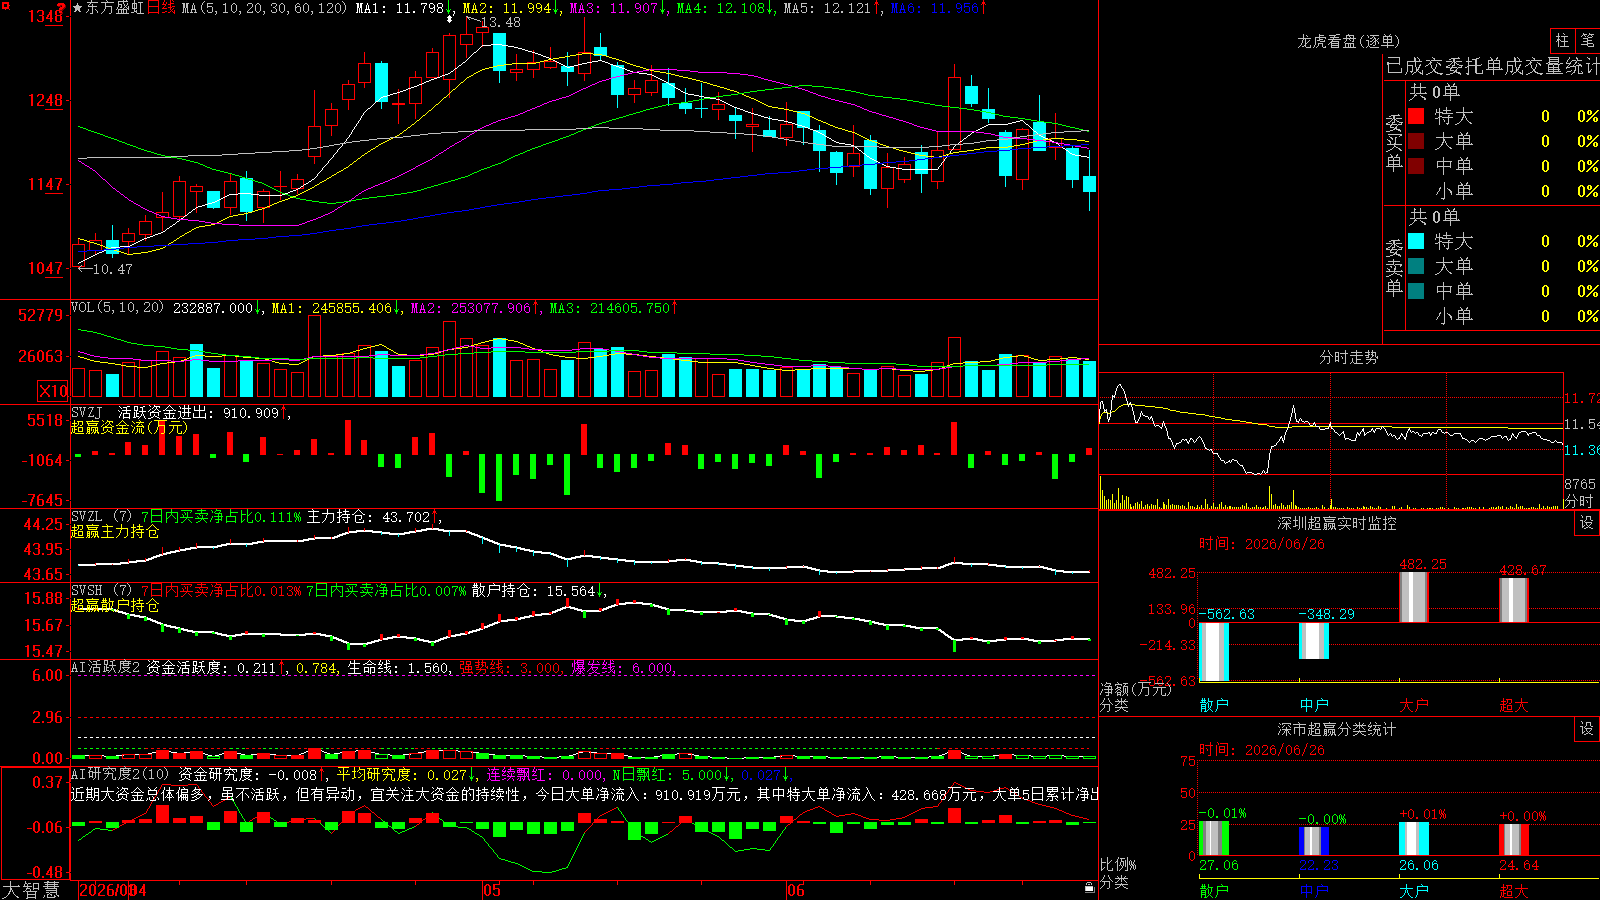This screenshot has height=900, width=1600.
Task: Click the 超大 bar showing 428.67
Action: tap(1513, 600)
